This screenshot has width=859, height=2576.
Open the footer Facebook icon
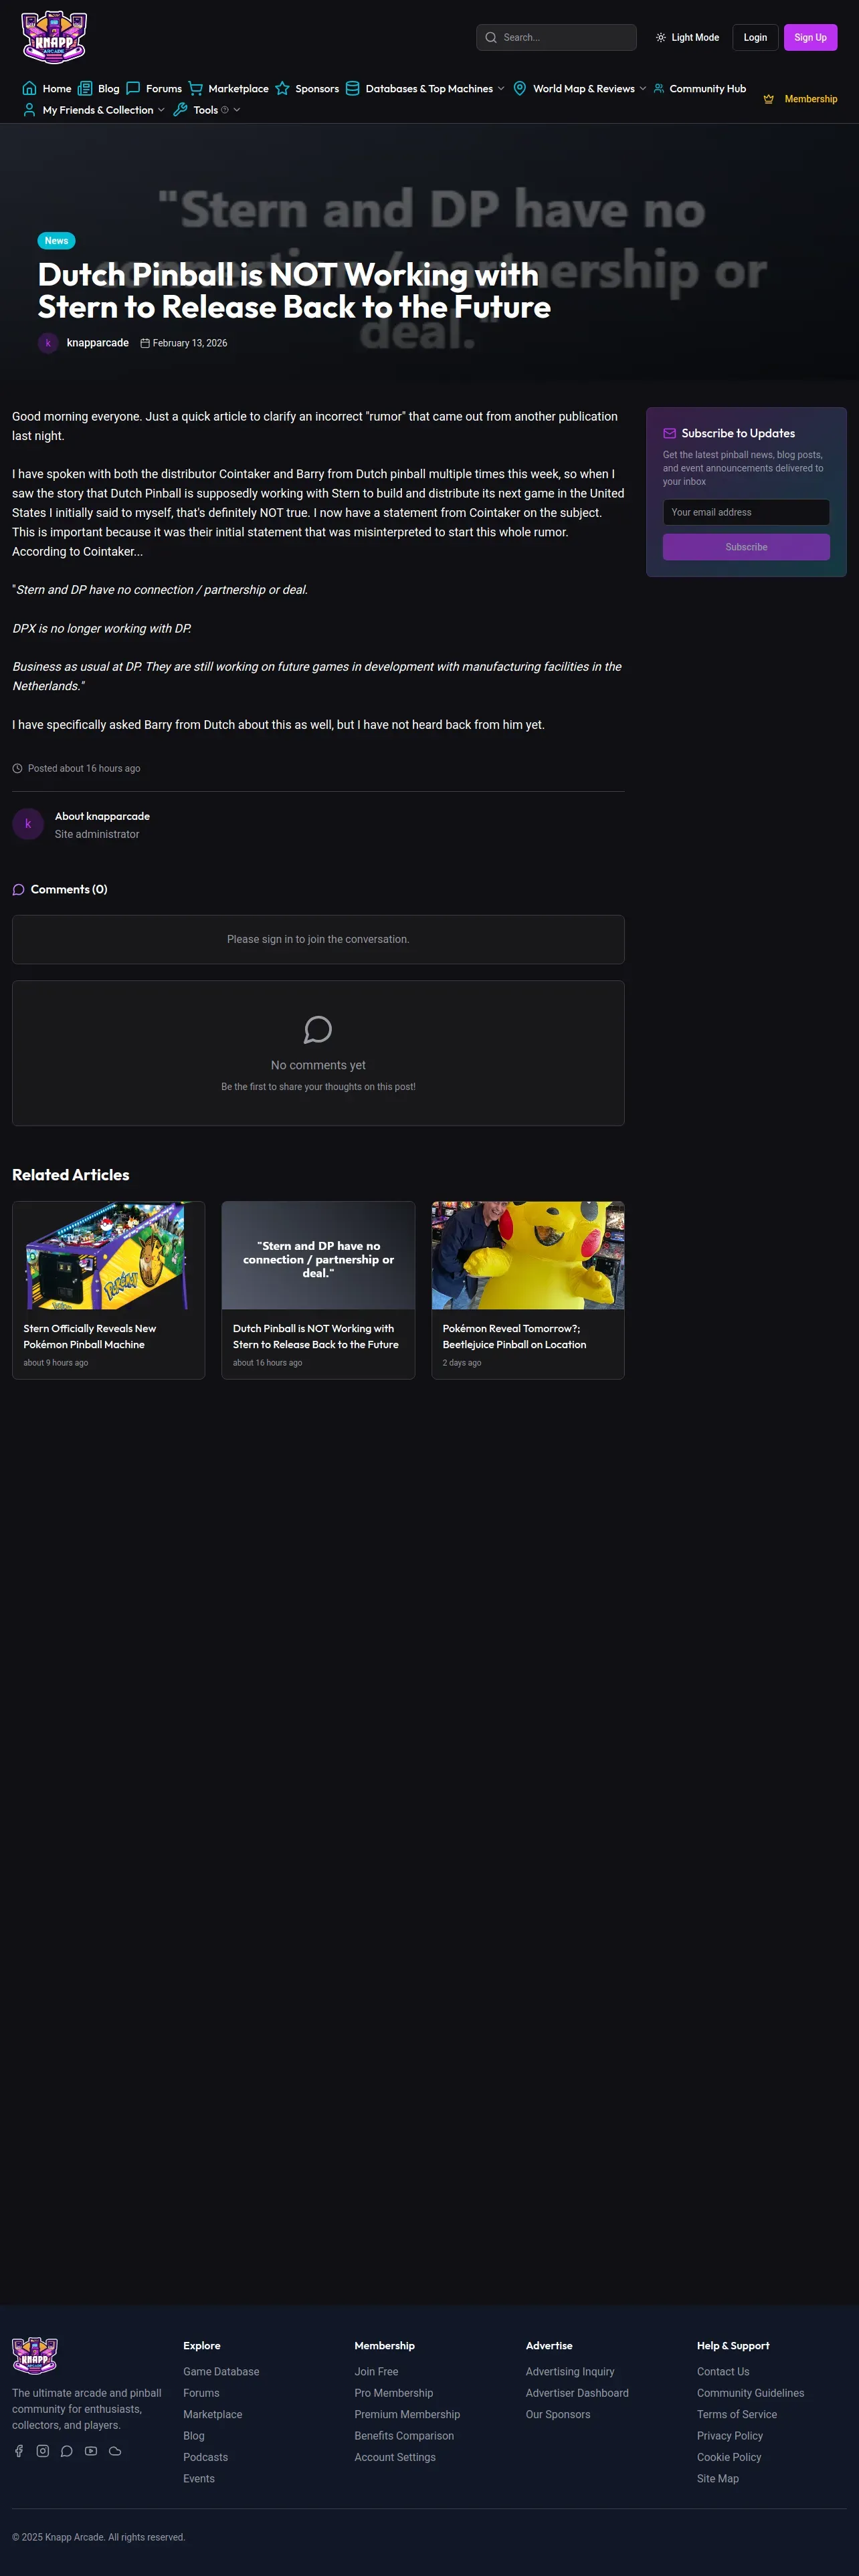(18, 2450)
